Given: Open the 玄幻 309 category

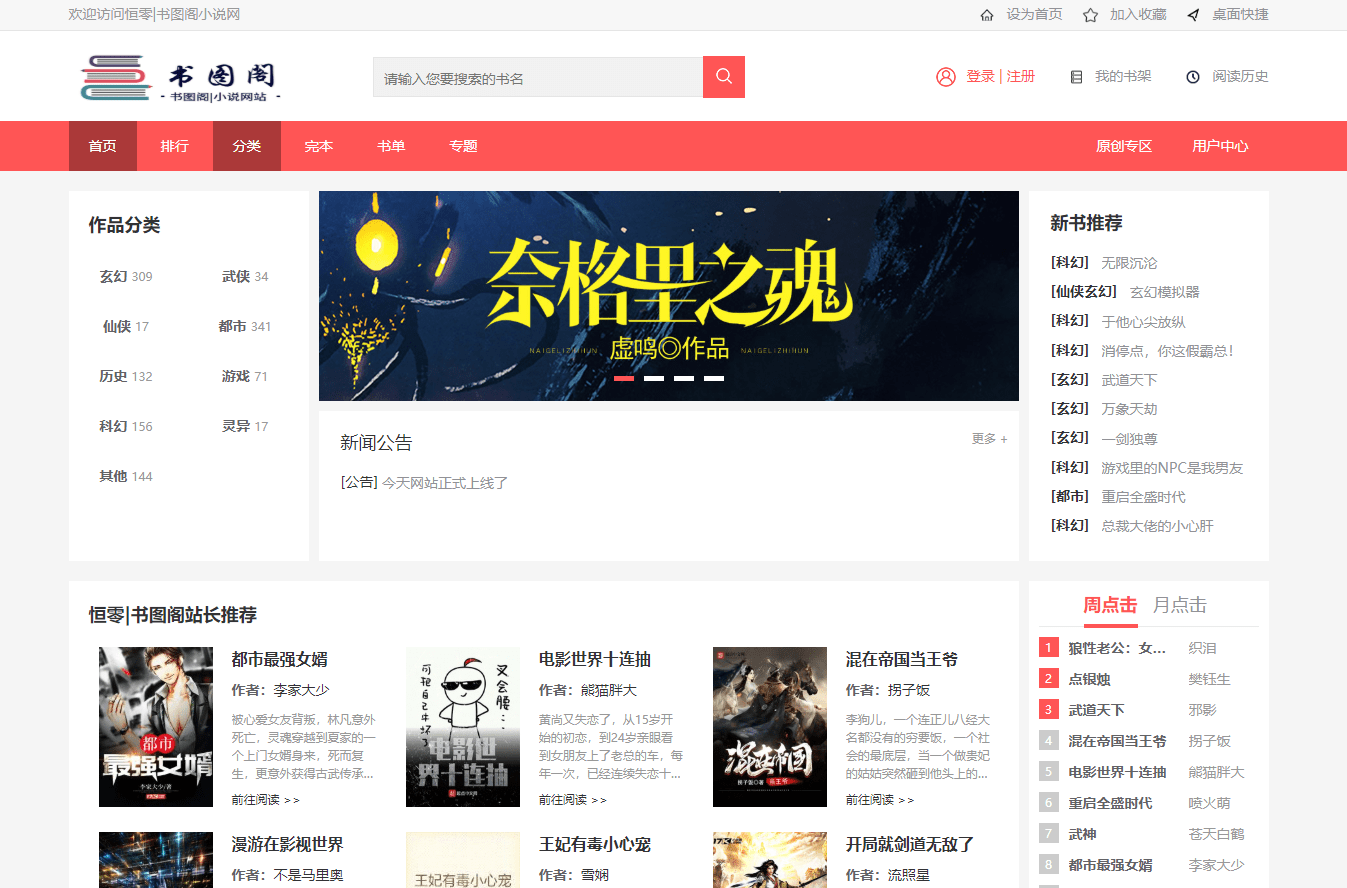Looking at the screenshot, I should [126, 277].
